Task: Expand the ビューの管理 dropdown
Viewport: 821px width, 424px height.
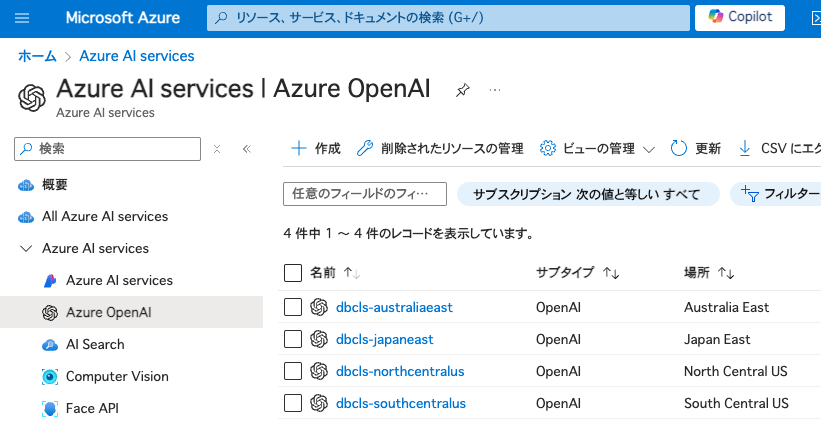Action: (597, 148)
